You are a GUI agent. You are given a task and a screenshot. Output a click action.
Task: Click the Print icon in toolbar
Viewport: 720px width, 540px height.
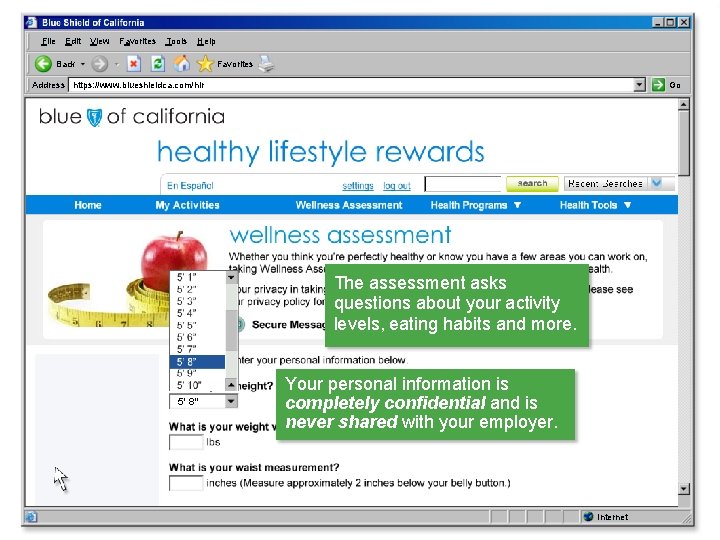266,64
